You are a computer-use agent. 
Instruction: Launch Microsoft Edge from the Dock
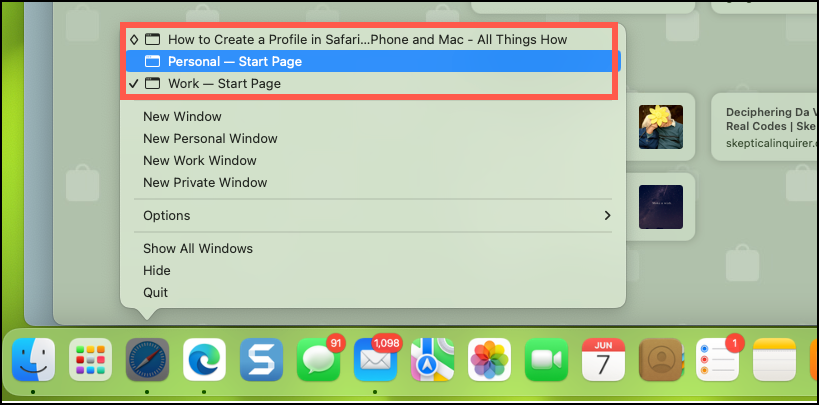tap(204, 359)
